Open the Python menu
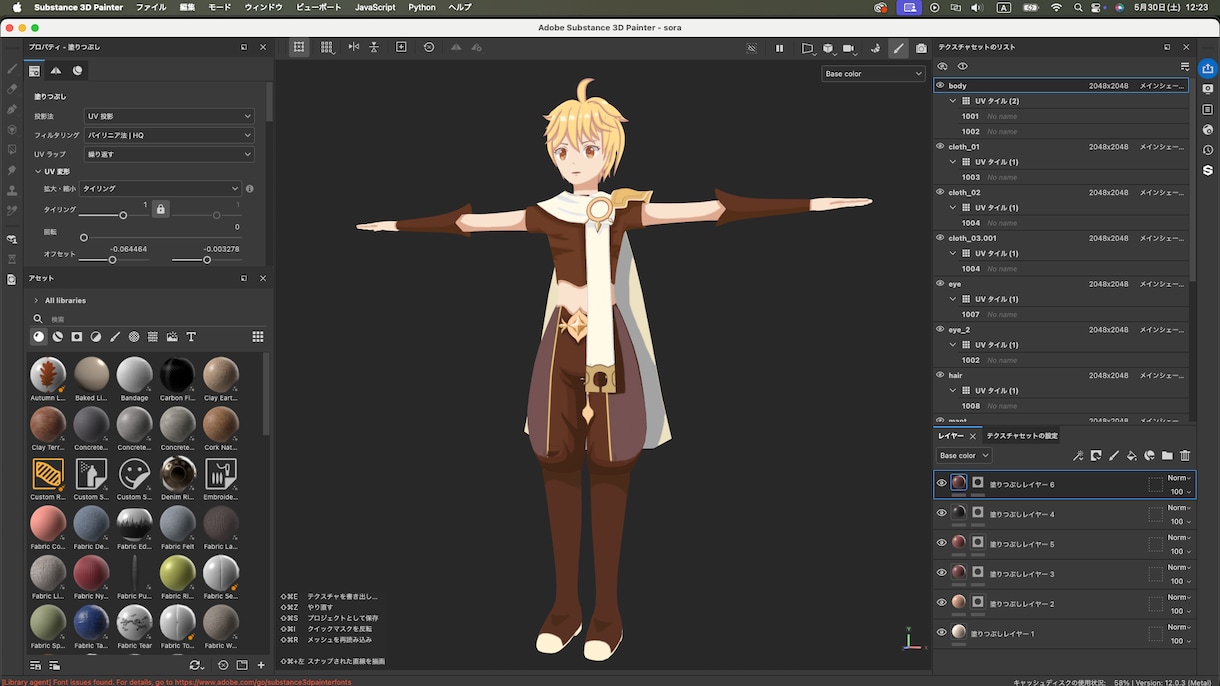Image resolution: width=1220 pixels, height=686 pixels. (422, 7)
